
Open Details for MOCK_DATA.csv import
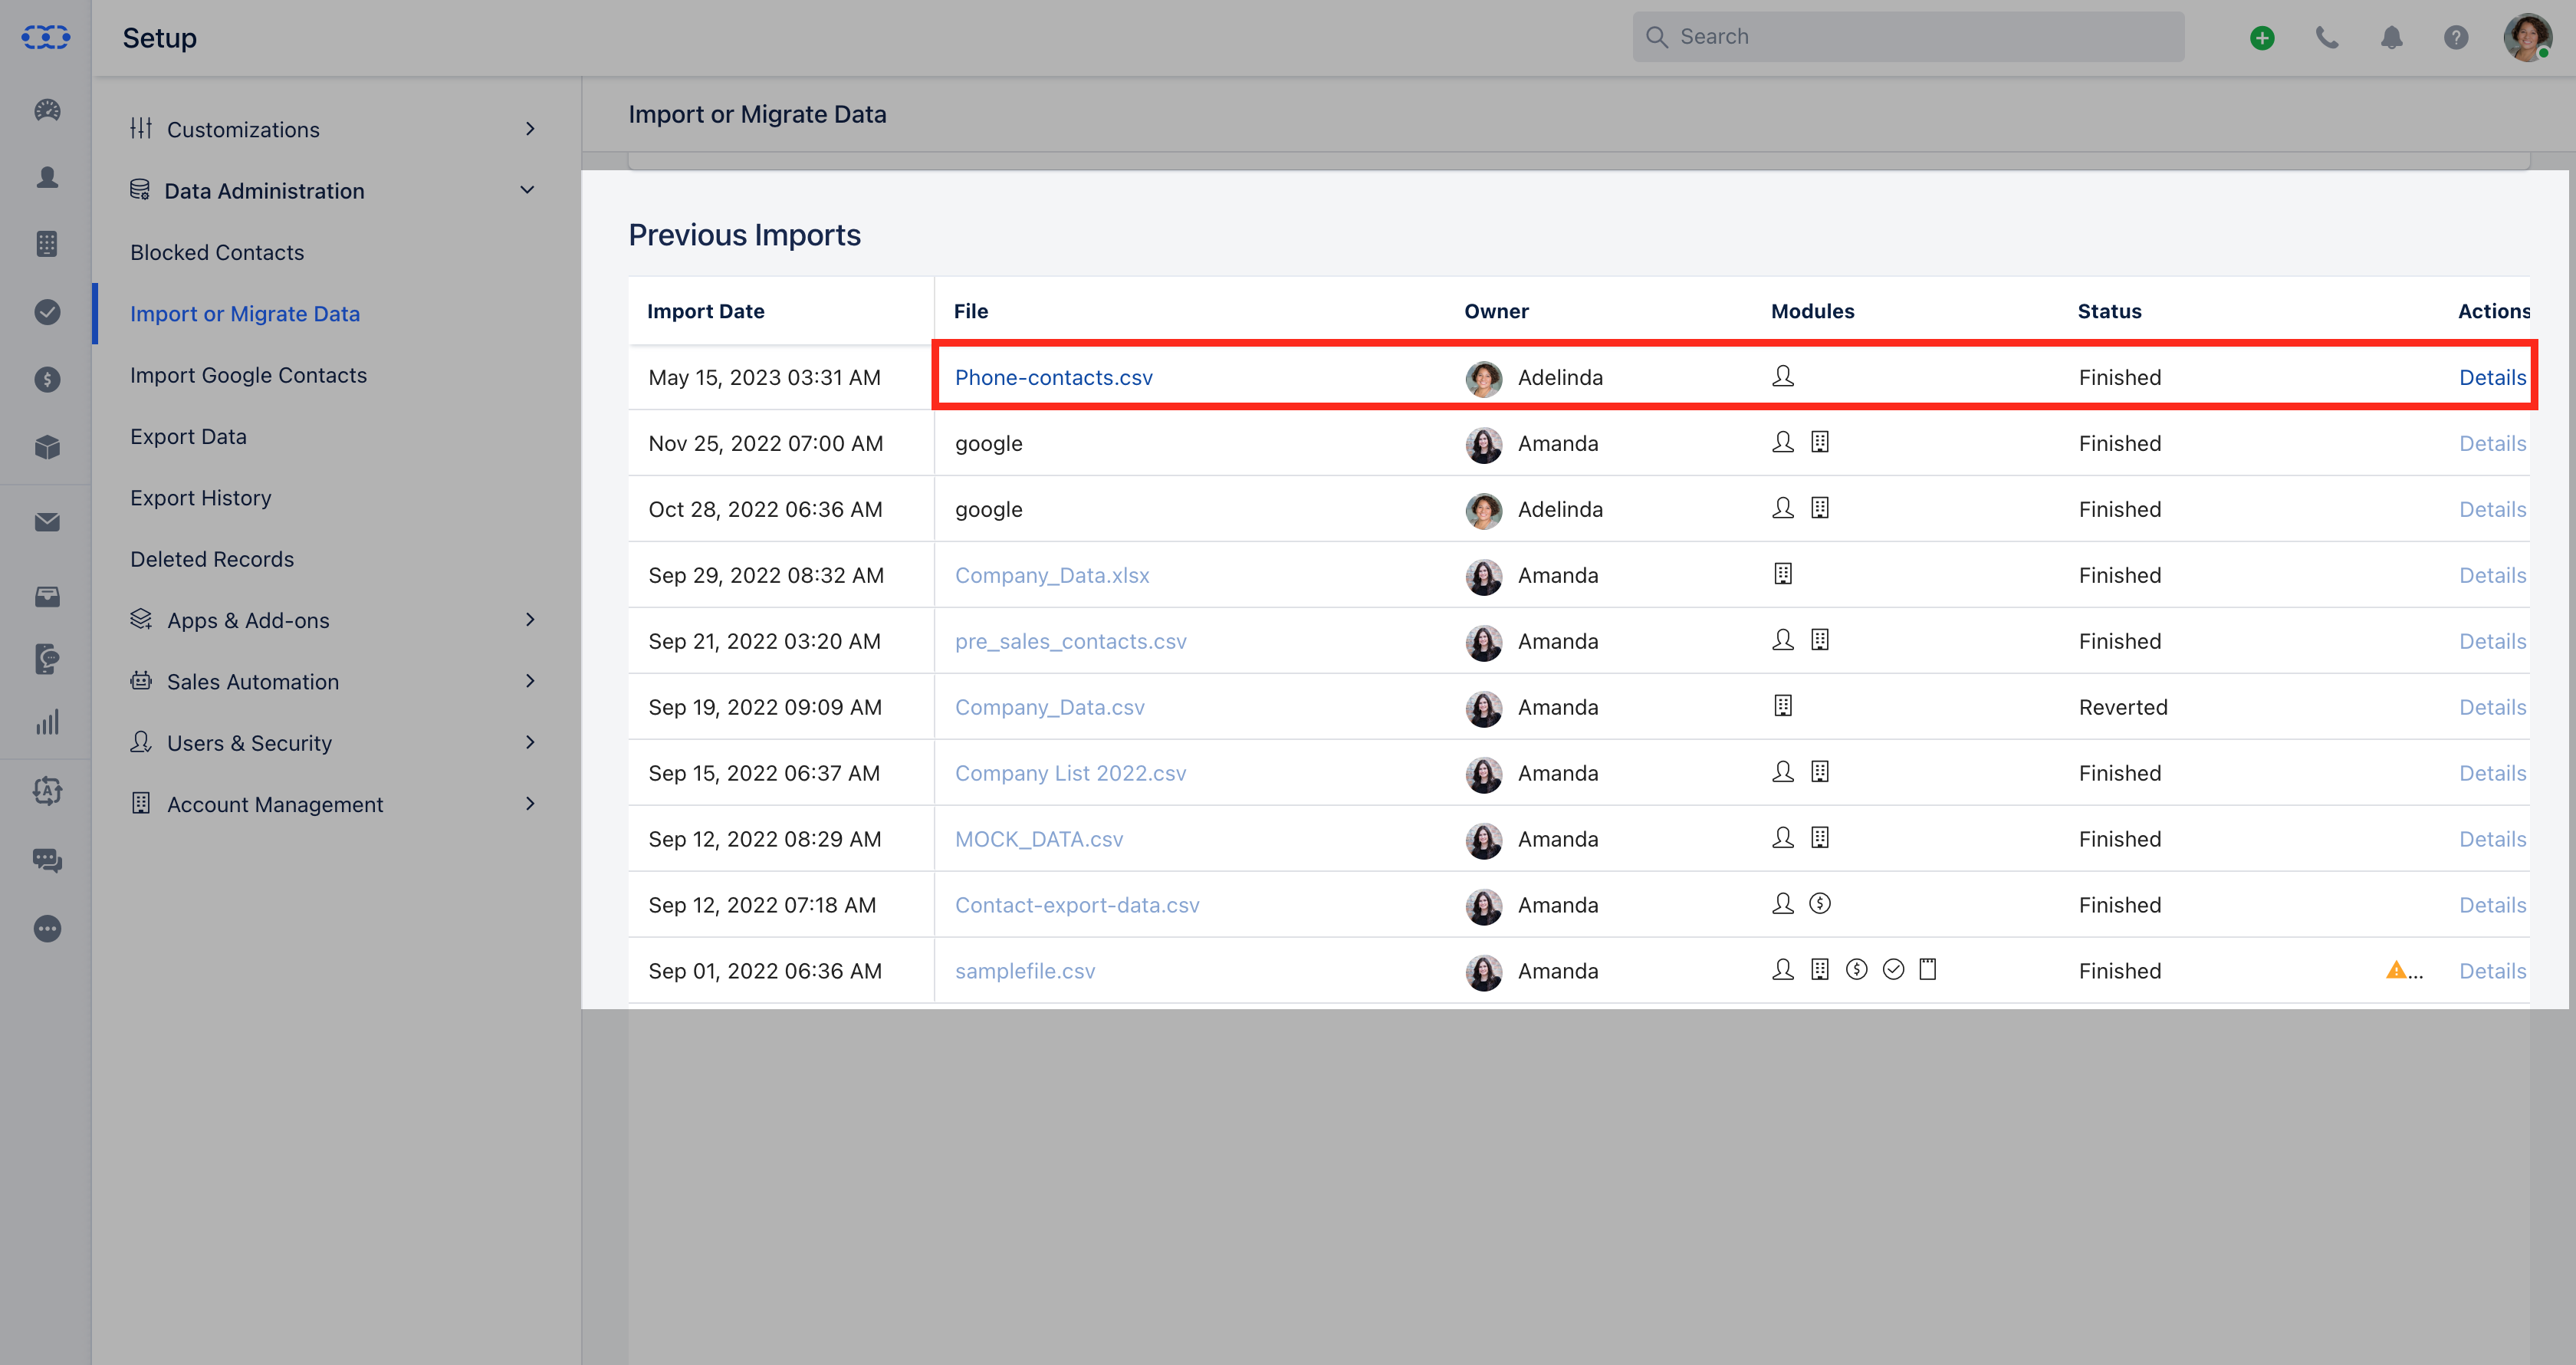click(x=2492, y=839)
